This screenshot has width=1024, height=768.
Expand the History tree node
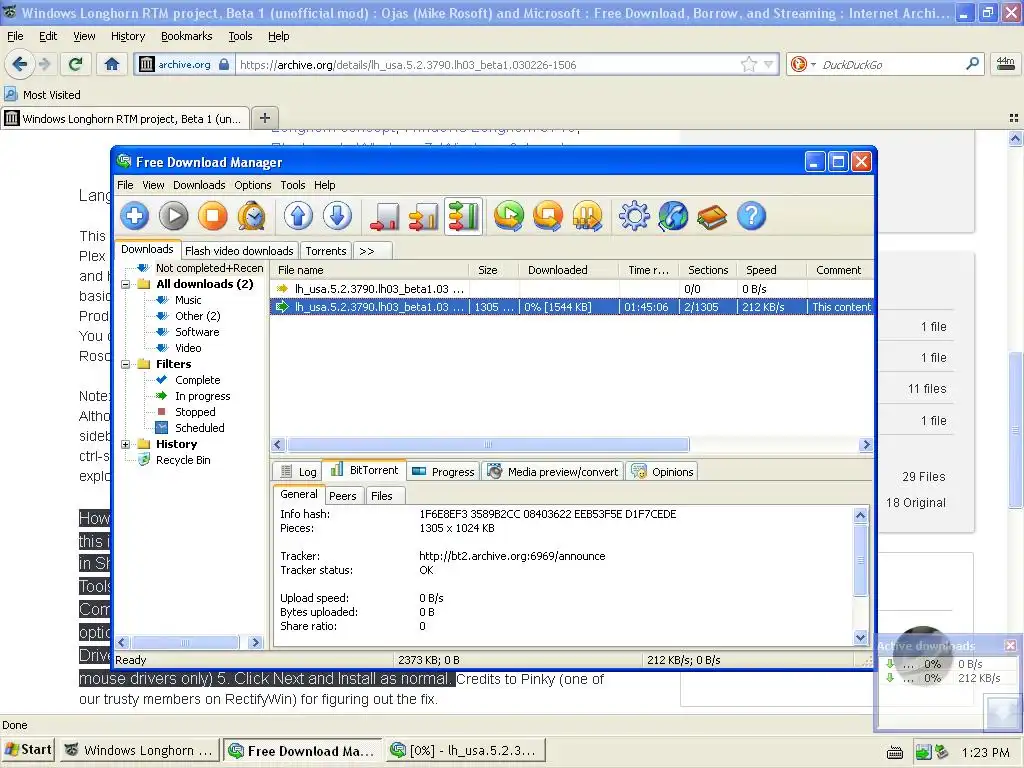click(125, 444)
